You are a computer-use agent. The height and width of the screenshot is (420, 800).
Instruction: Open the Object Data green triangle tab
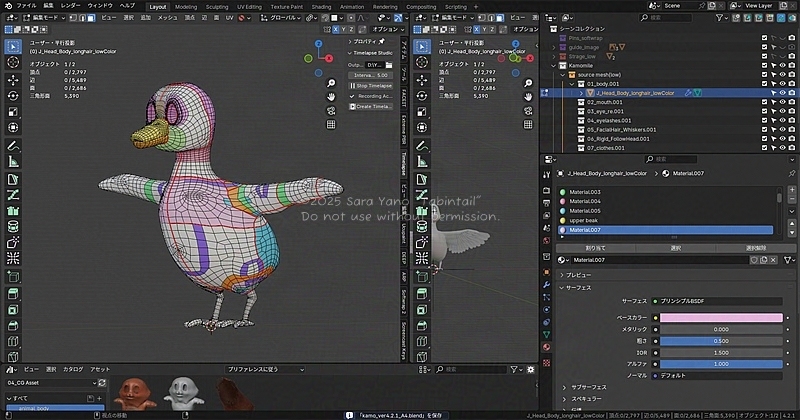pos(546,334)
